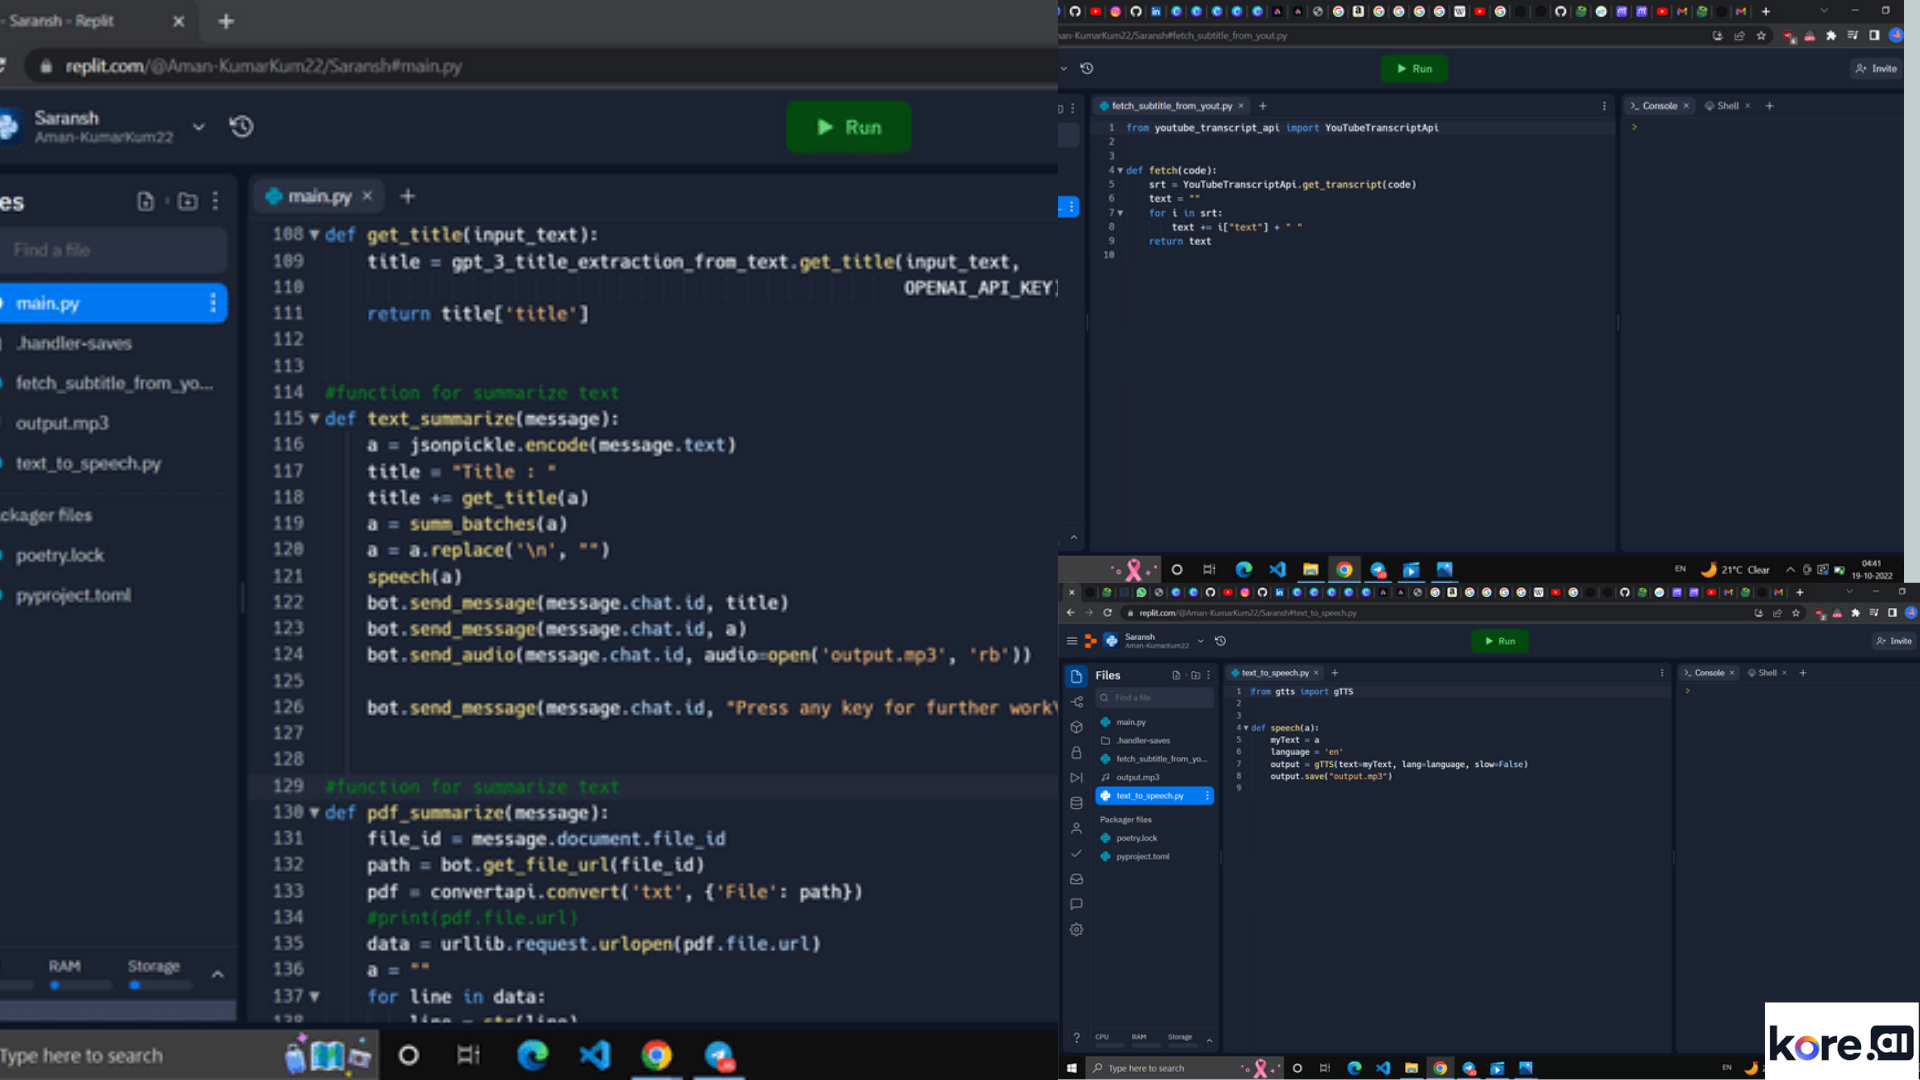Image resolution: width=1920 pixels, height=1080 pixels.
Task: Click the Windows Start button
Action: tap(1071, 1068)
